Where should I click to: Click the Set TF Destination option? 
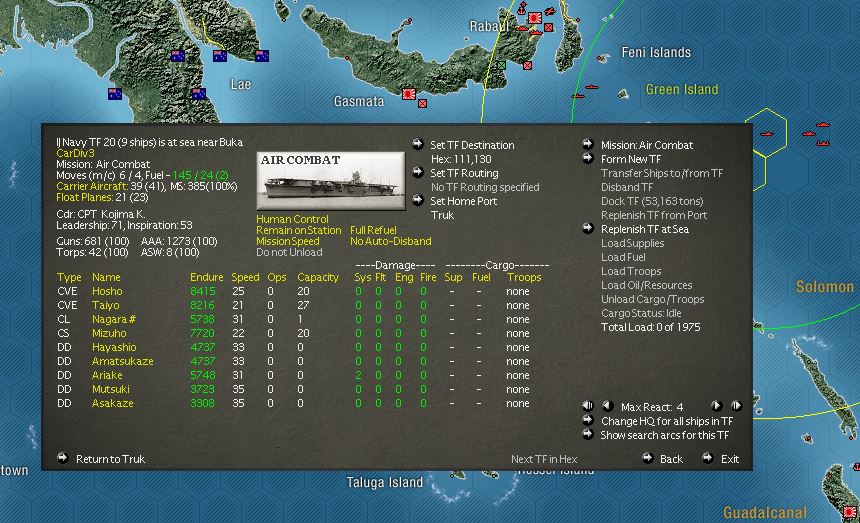coord(472,145)
